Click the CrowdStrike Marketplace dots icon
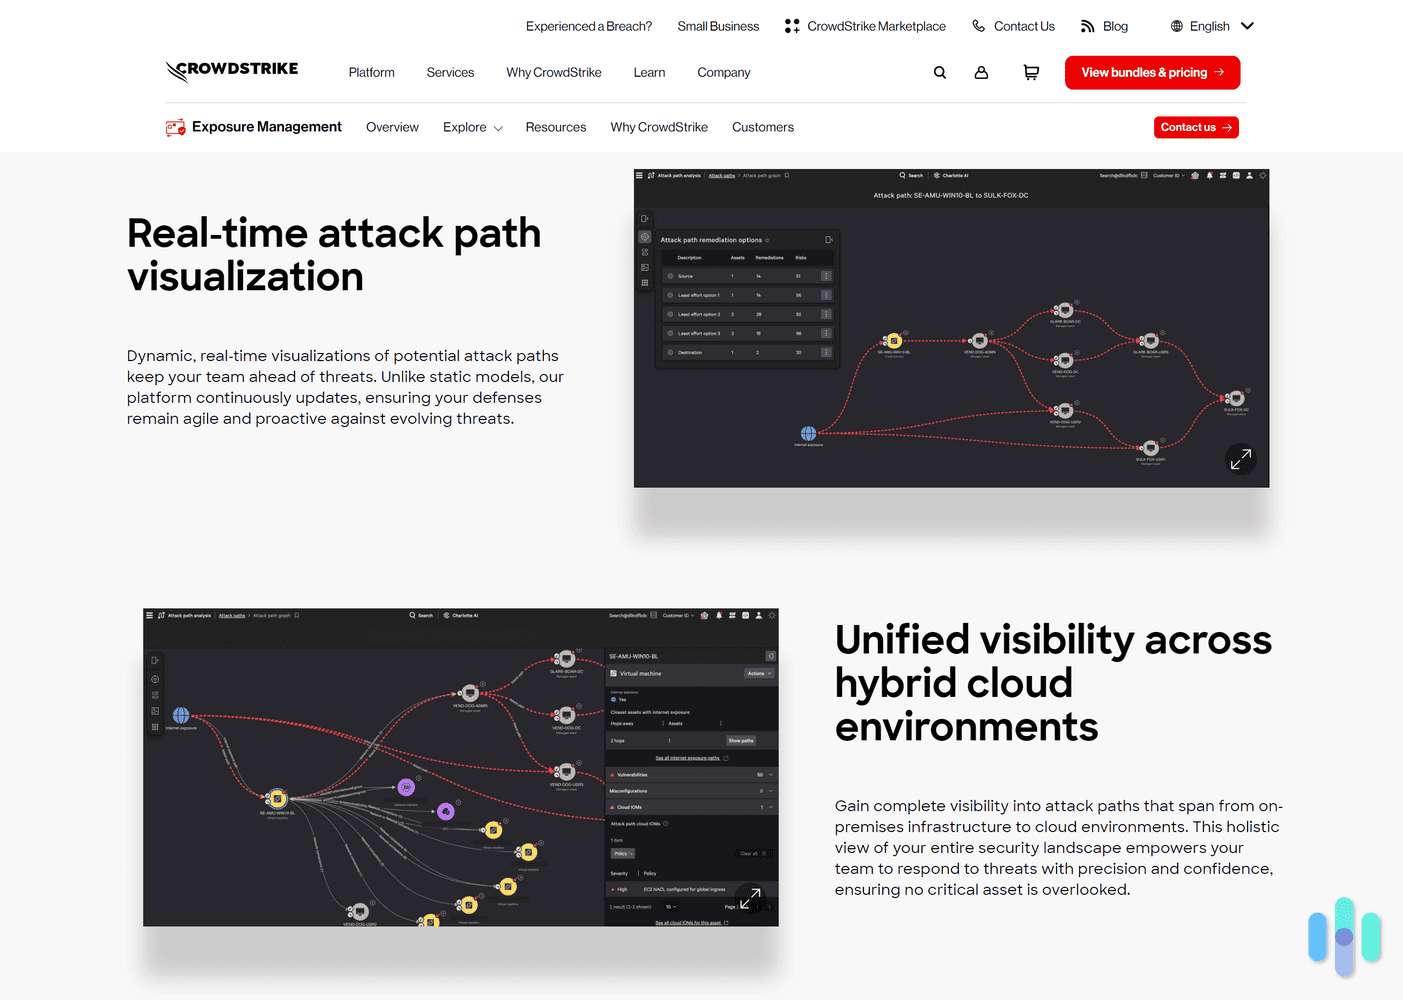1403x1000 pixels. (x=792, y=26)
